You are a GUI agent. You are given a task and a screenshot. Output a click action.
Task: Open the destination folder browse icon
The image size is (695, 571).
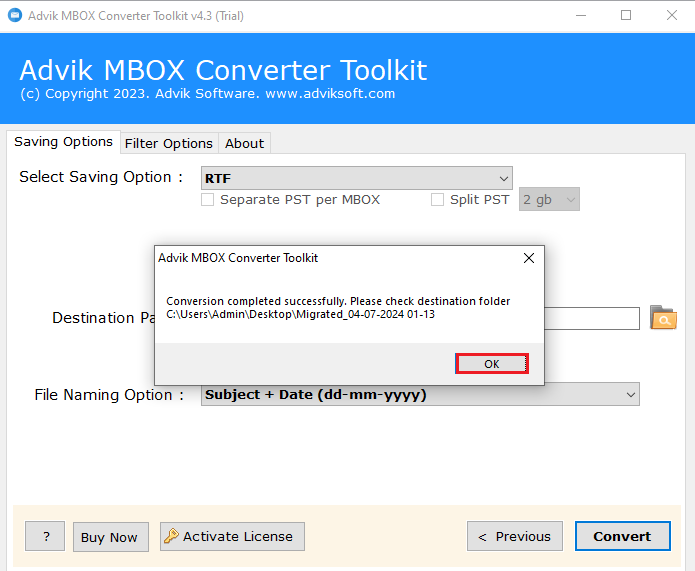(x=663, y=317)
